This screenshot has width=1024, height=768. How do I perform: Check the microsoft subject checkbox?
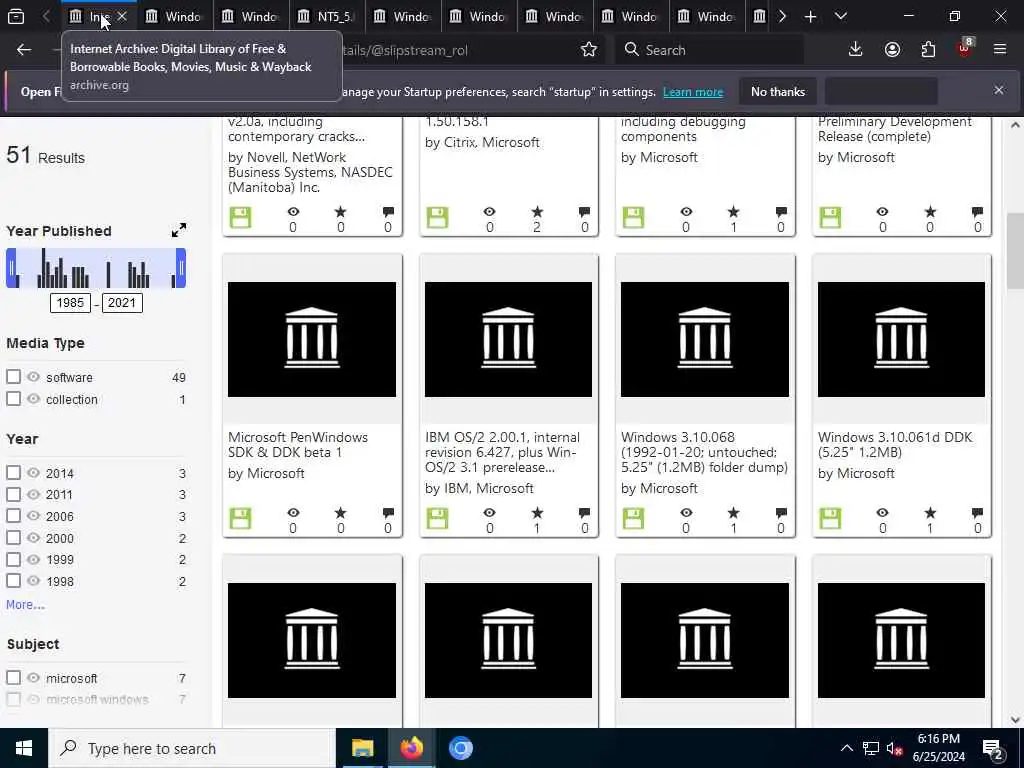[x=13, y=677]
